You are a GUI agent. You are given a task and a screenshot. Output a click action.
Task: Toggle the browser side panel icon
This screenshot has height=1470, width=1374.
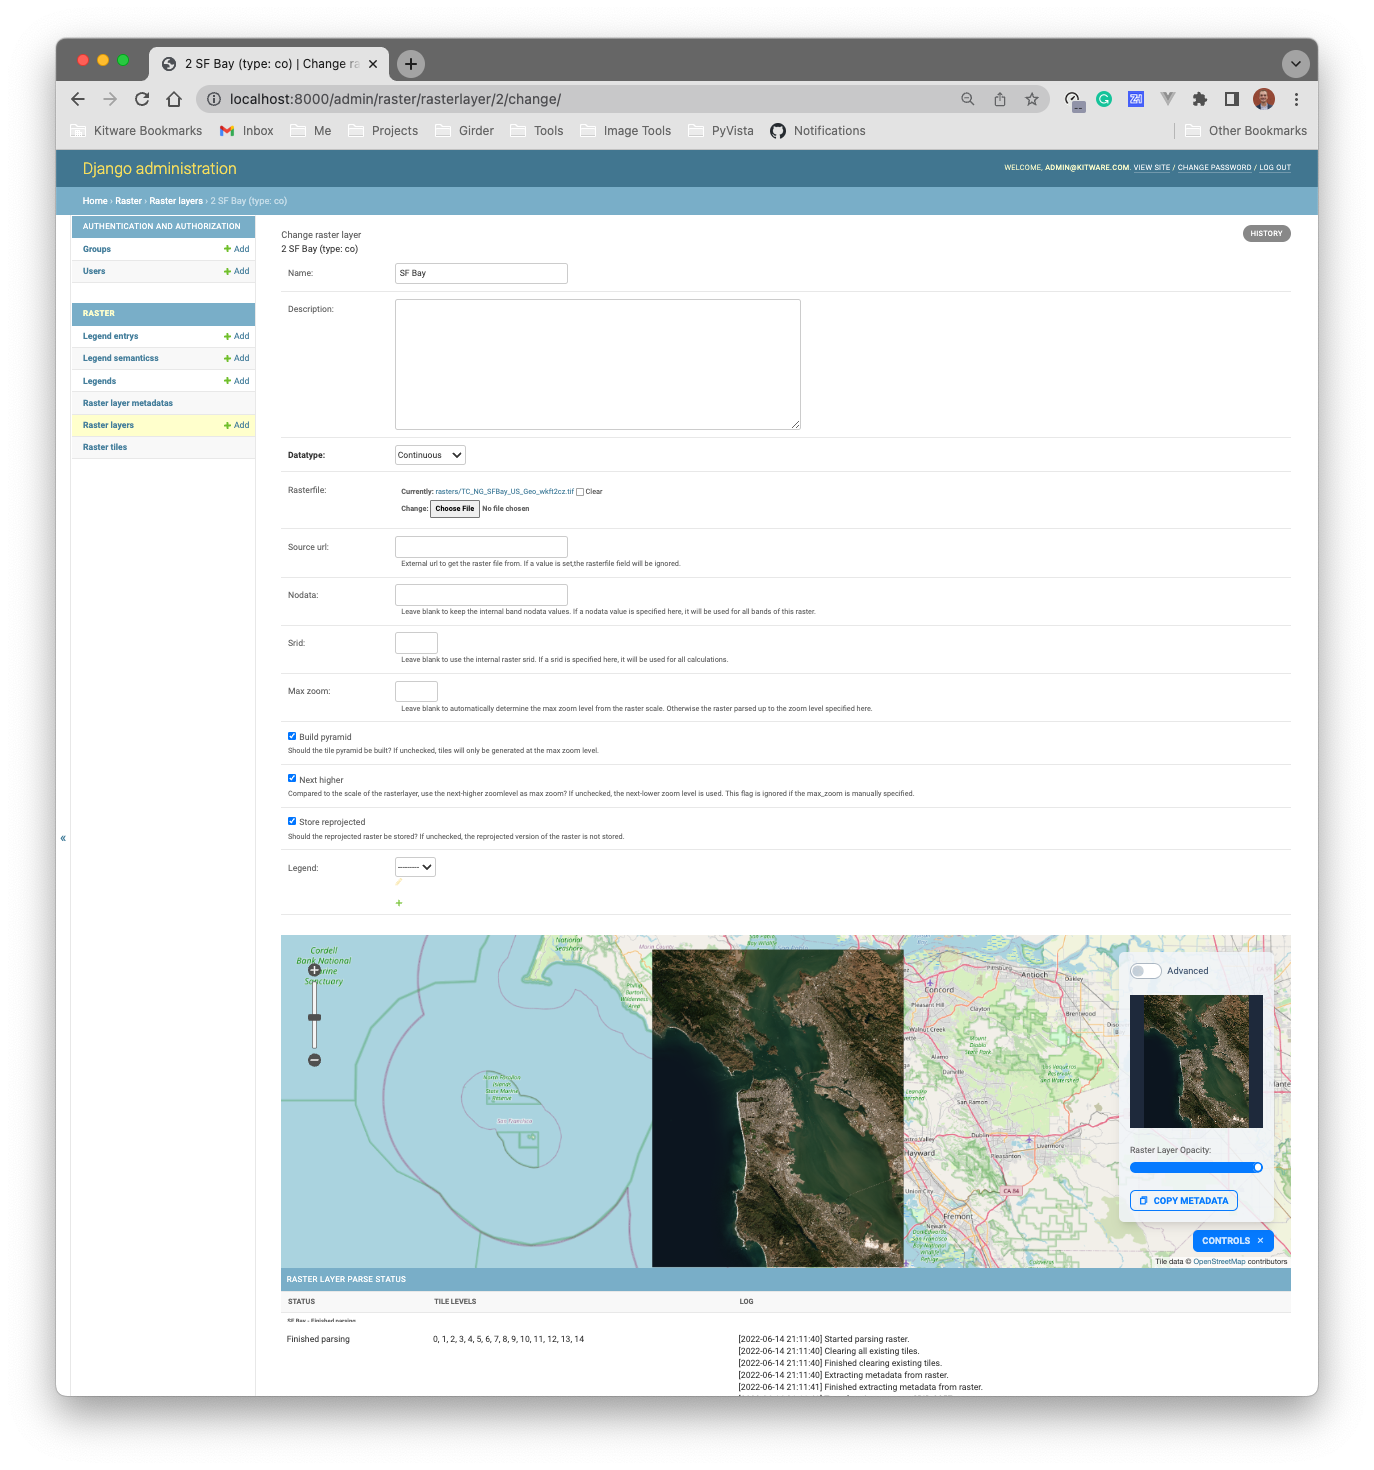(1232, 99)
